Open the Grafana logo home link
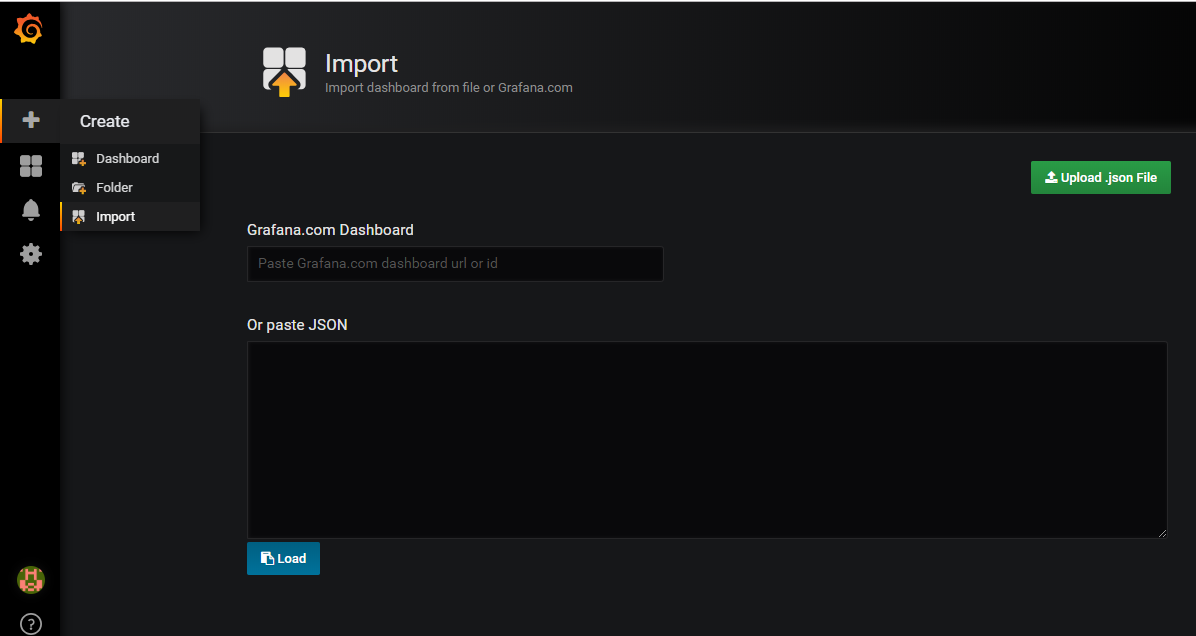Viewport: 1196px width, 636px height. click(x=29, y=29)
